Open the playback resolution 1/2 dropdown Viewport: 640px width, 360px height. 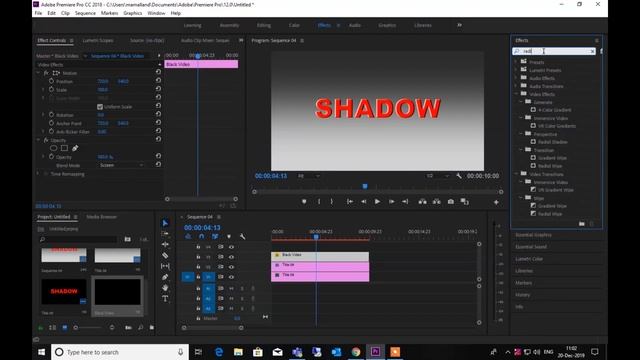pos(438,176)
